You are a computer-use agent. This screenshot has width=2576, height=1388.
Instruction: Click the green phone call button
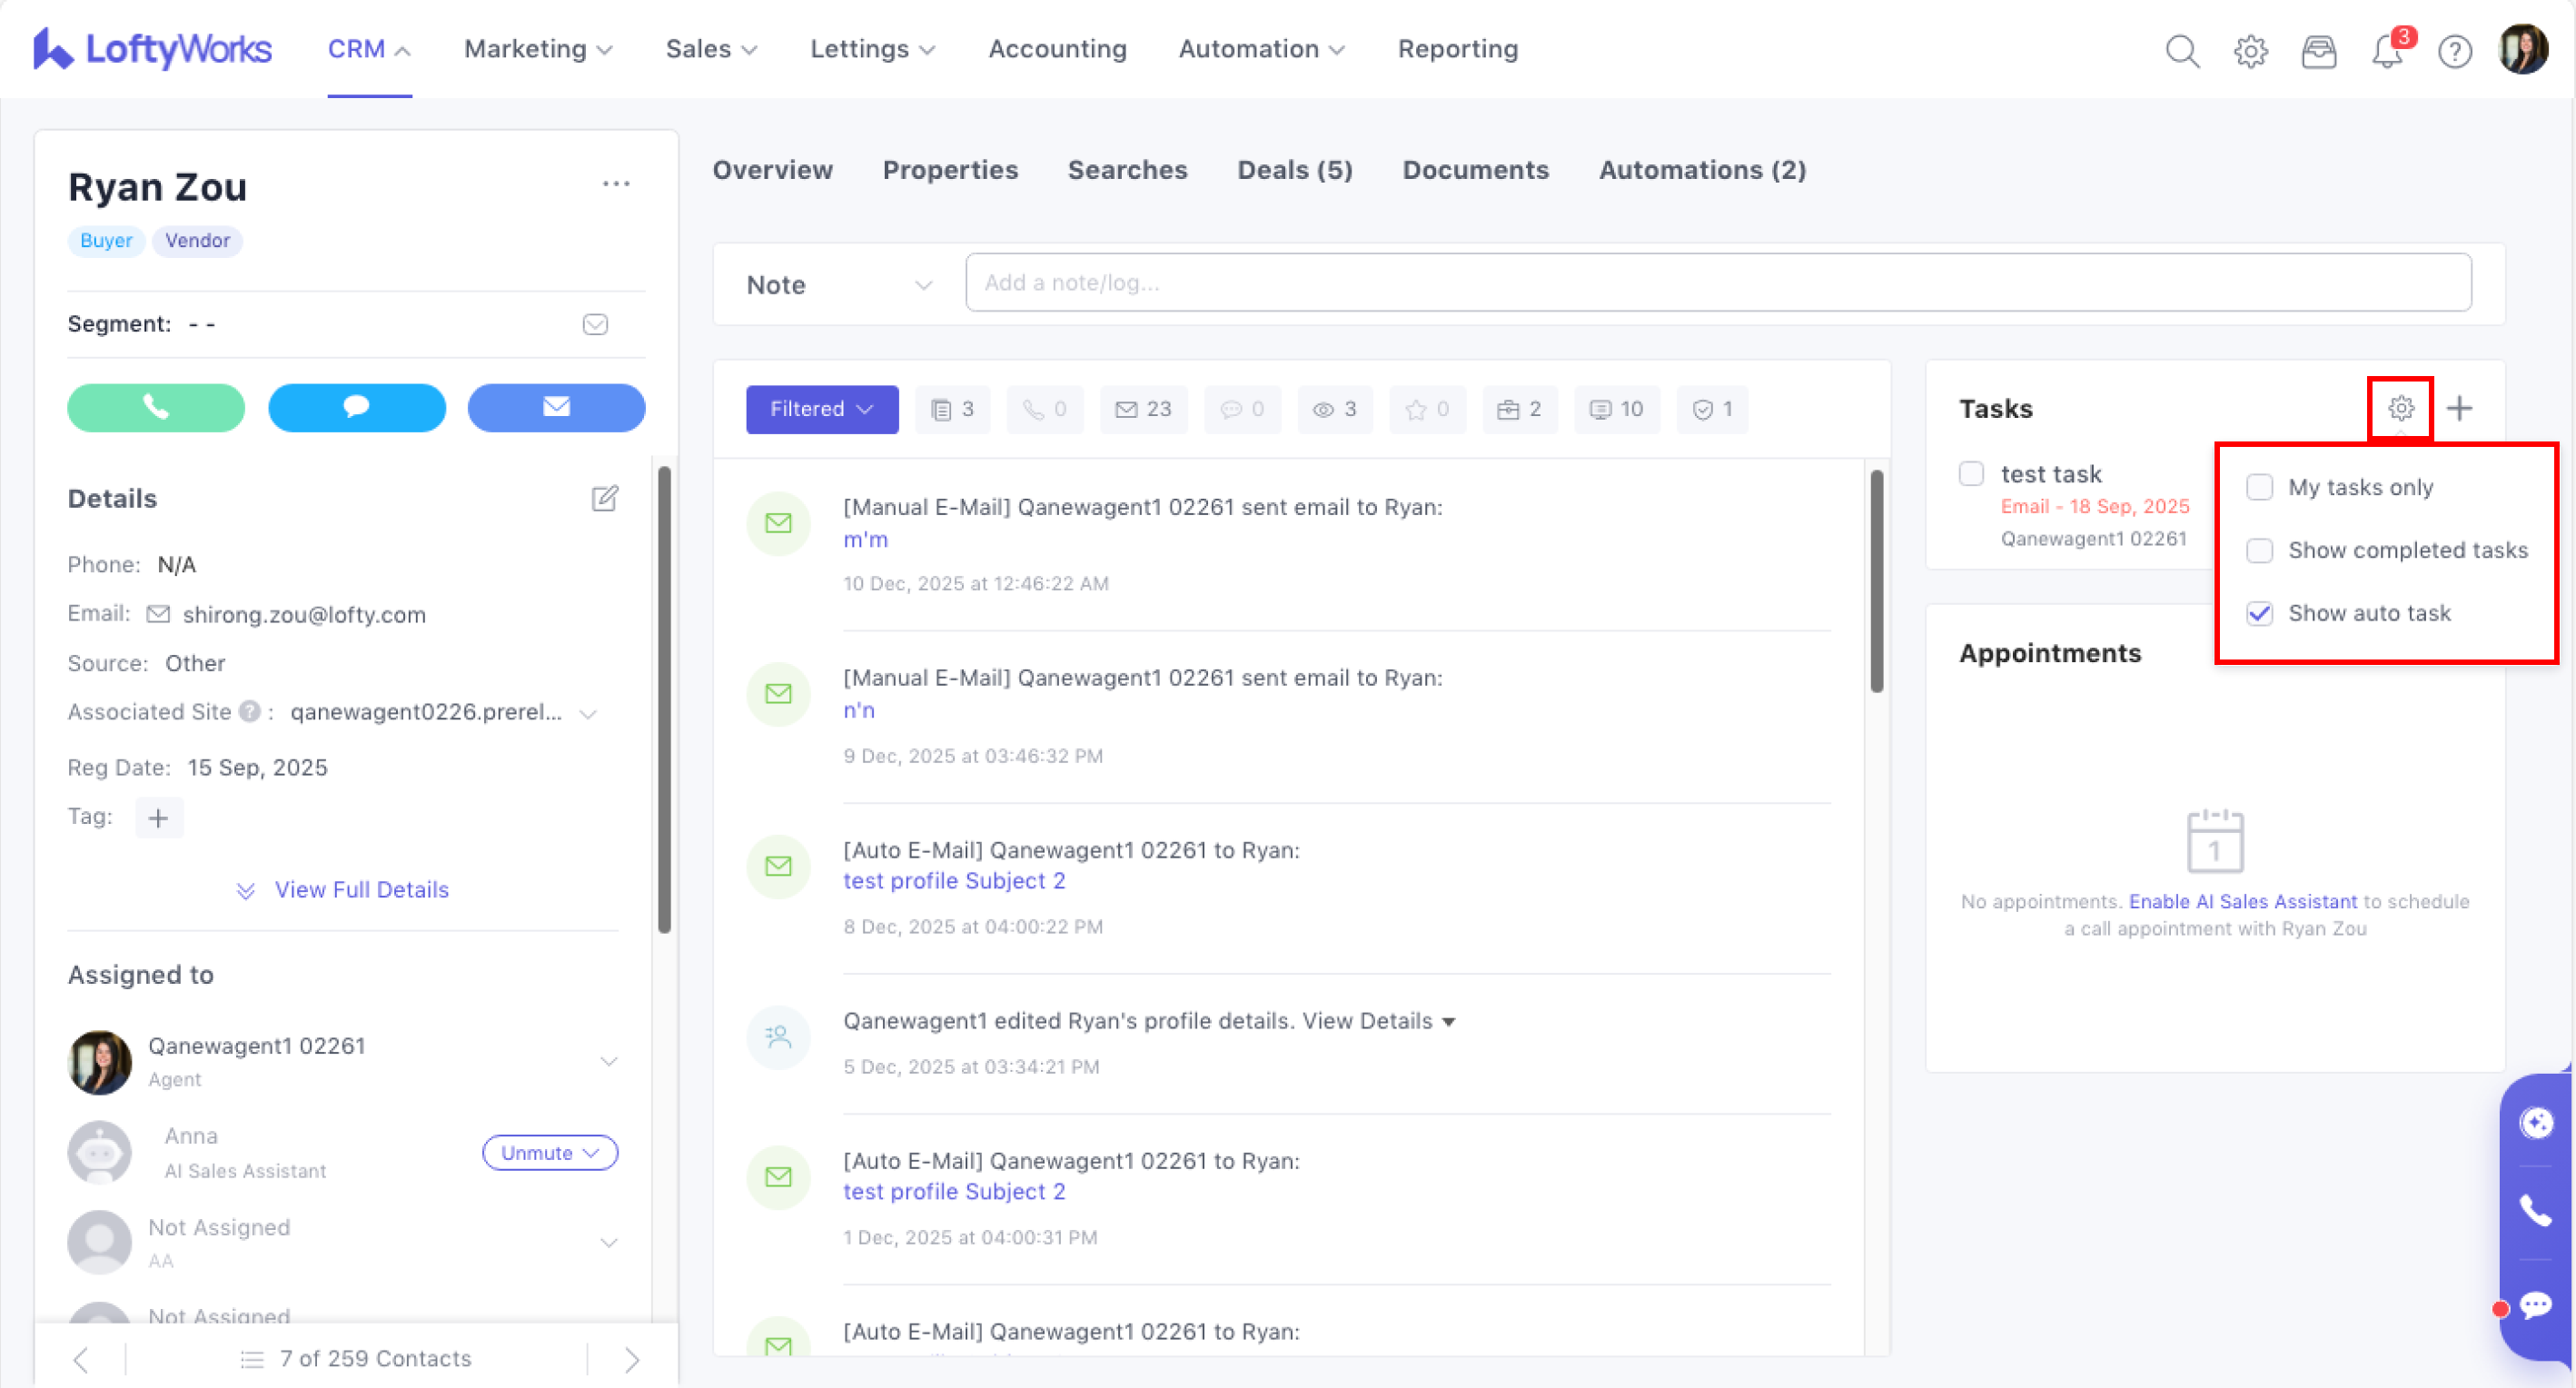point(155,407)
